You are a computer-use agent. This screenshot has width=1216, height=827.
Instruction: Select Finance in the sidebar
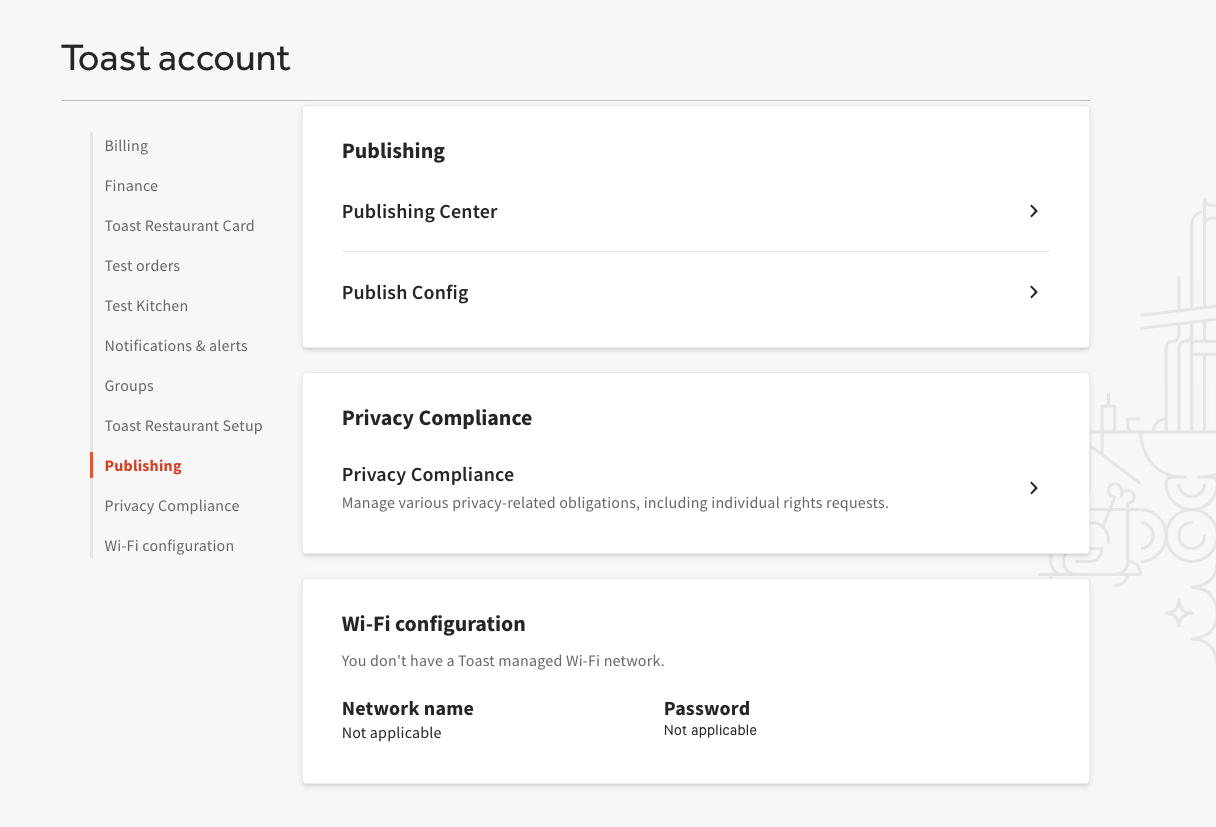(x=131, y=185)
